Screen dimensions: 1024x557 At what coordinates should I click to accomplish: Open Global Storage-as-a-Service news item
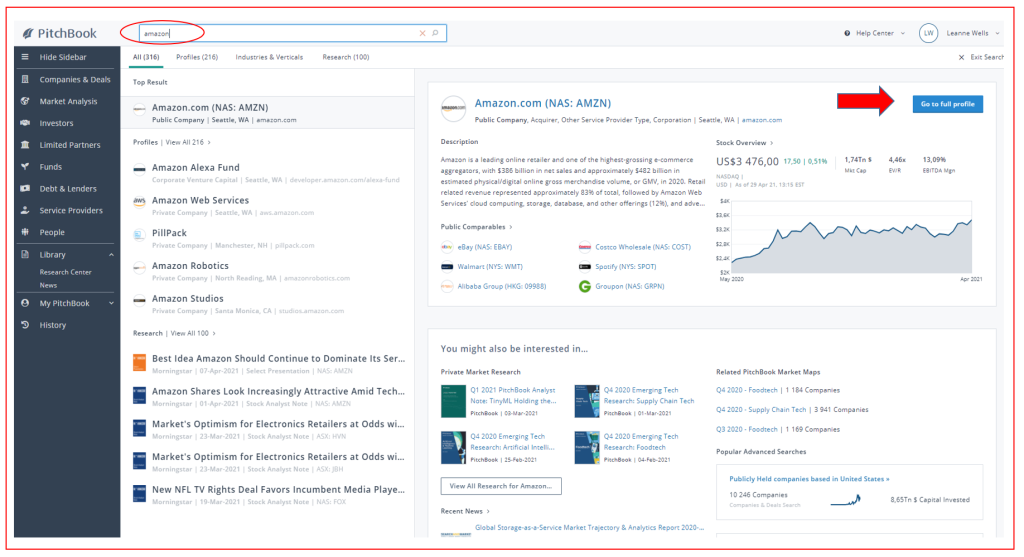(x=590, y=527)
